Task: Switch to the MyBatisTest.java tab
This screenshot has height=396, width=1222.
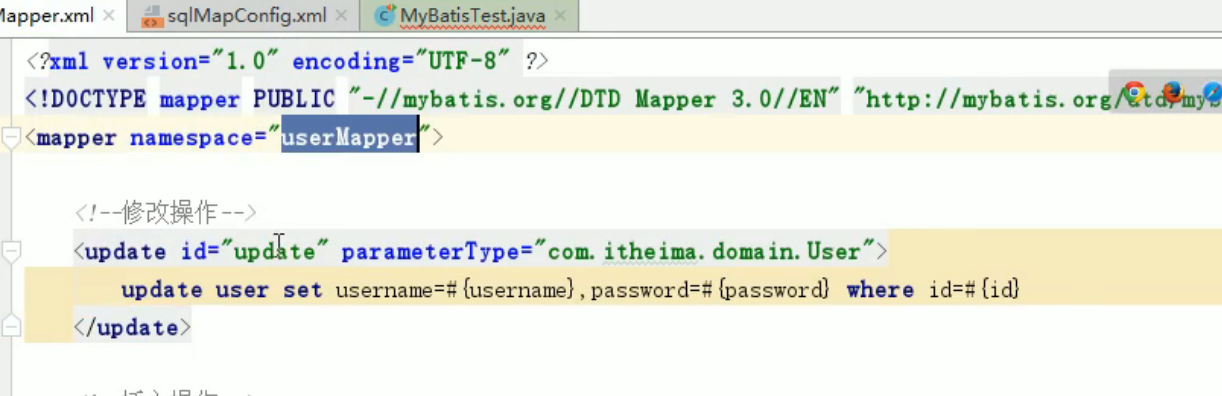Action: (x=473, y=15)
